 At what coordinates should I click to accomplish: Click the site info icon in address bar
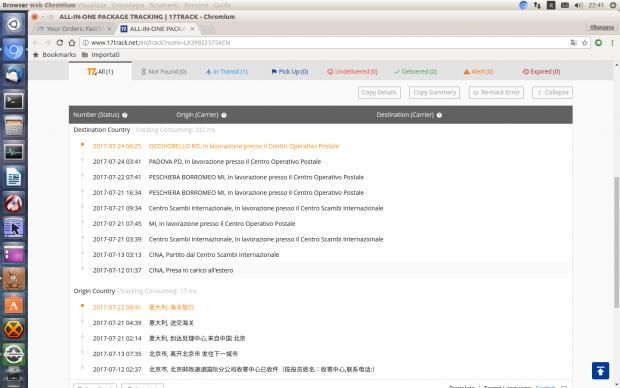(85, 43)
